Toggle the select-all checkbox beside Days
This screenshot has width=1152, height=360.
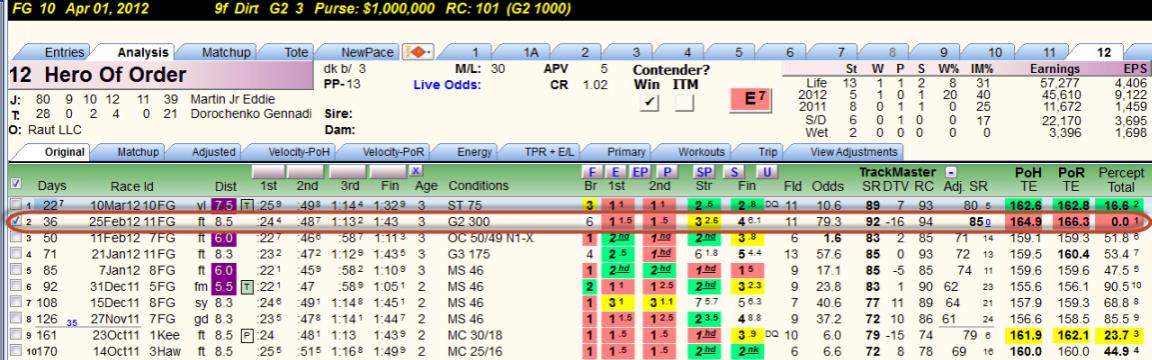[15, 184]
